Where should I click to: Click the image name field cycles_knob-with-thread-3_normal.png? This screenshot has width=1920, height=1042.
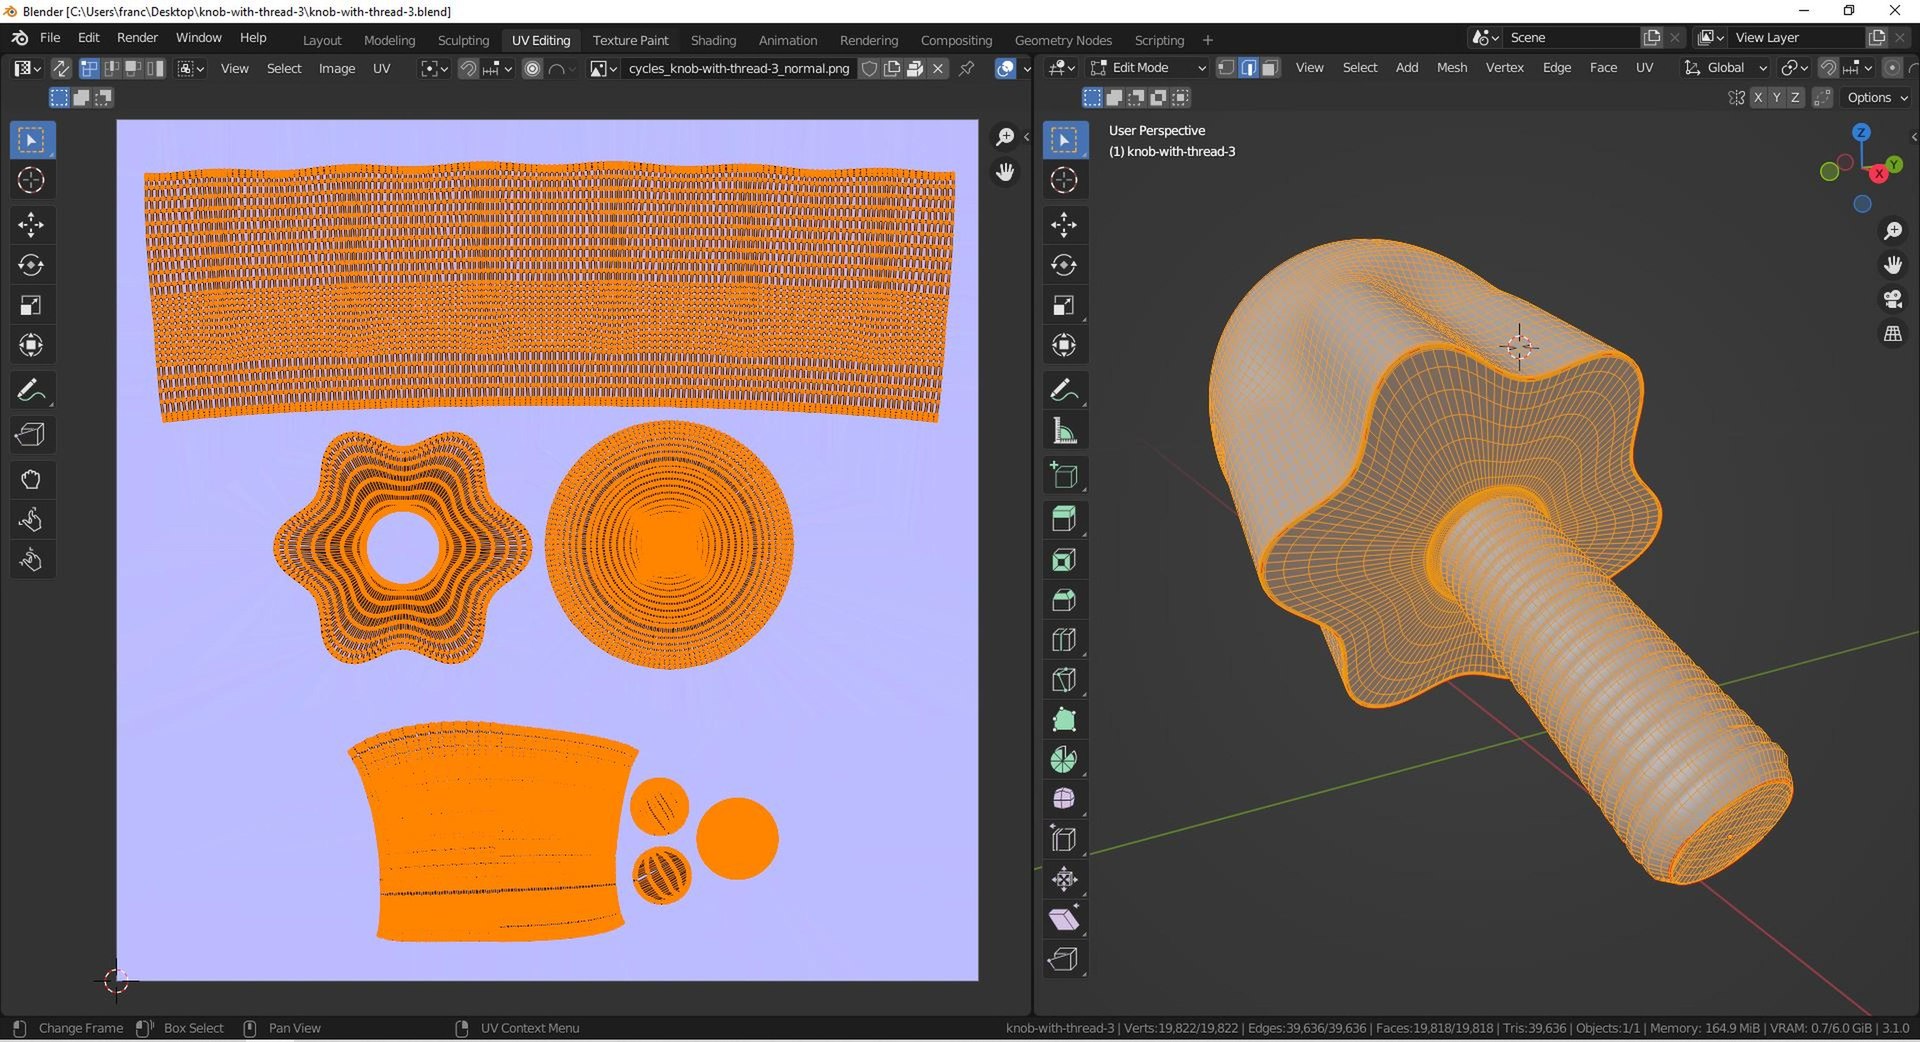pos(739,68)
